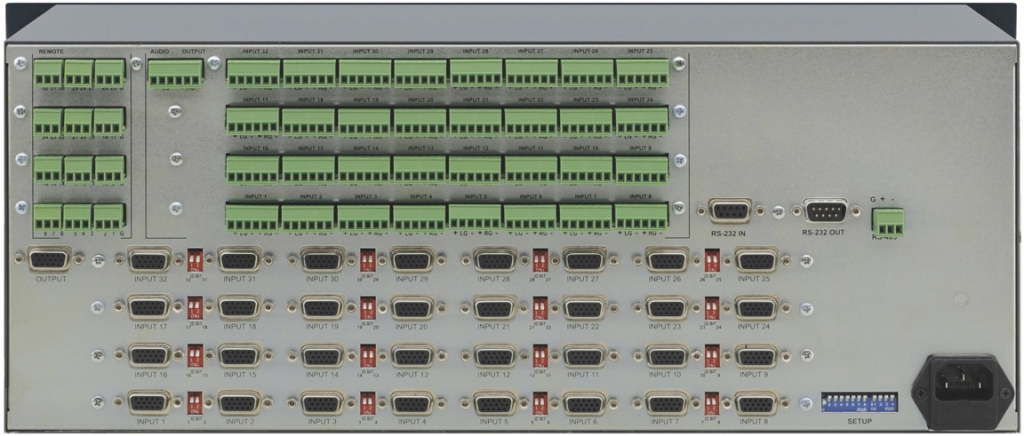Click the RS-485 green terminal block
1024x436 pixels.
pos(886,220)
